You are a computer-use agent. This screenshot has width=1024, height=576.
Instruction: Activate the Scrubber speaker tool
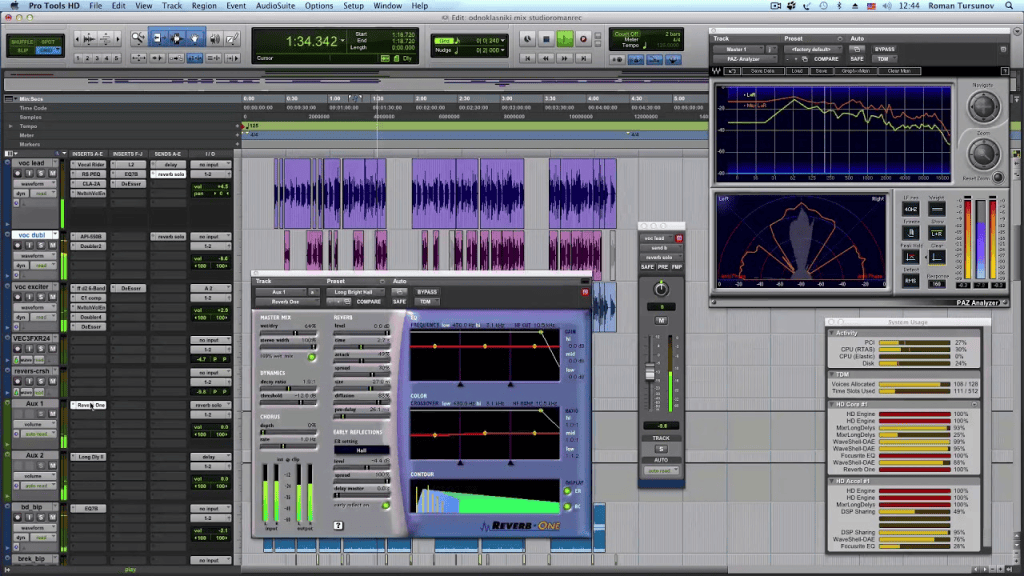(214, 39)
